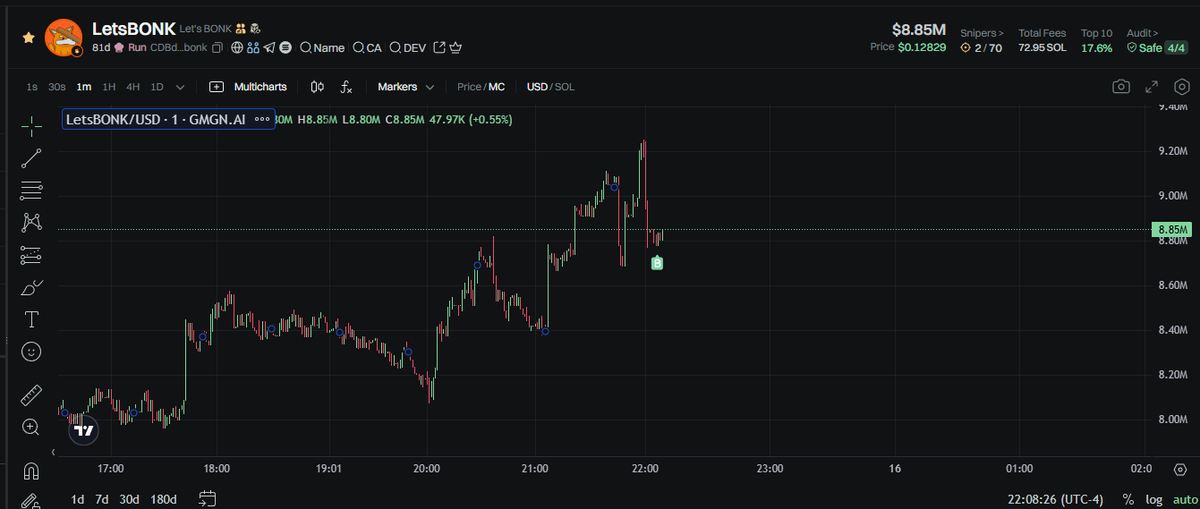Image resolution: width=1200 pixels, height=509 pixels.
Task: Select the 4H timeframe
Action: click(133, 87)
